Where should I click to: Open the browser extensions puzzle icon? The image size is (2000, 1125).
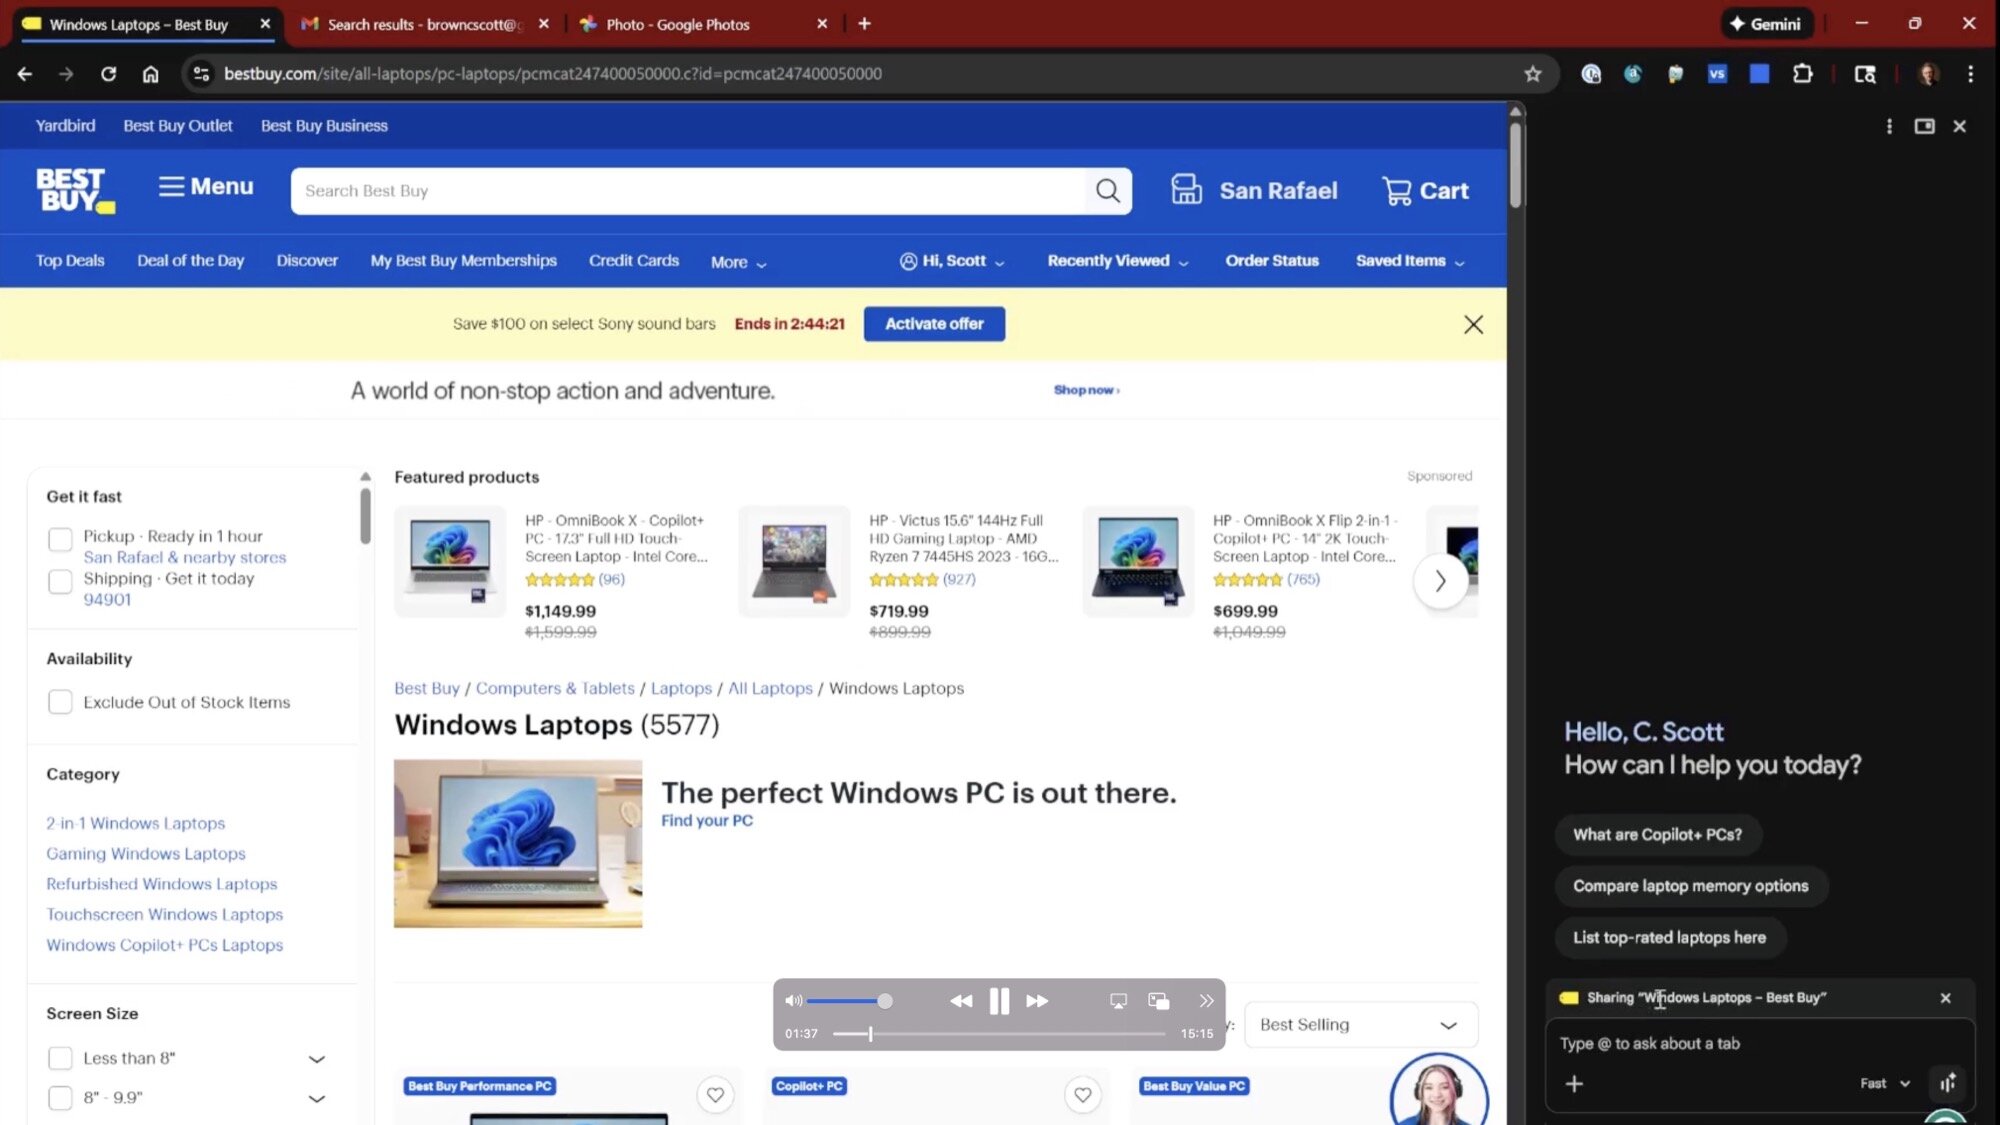click(x=1802, y=74)
